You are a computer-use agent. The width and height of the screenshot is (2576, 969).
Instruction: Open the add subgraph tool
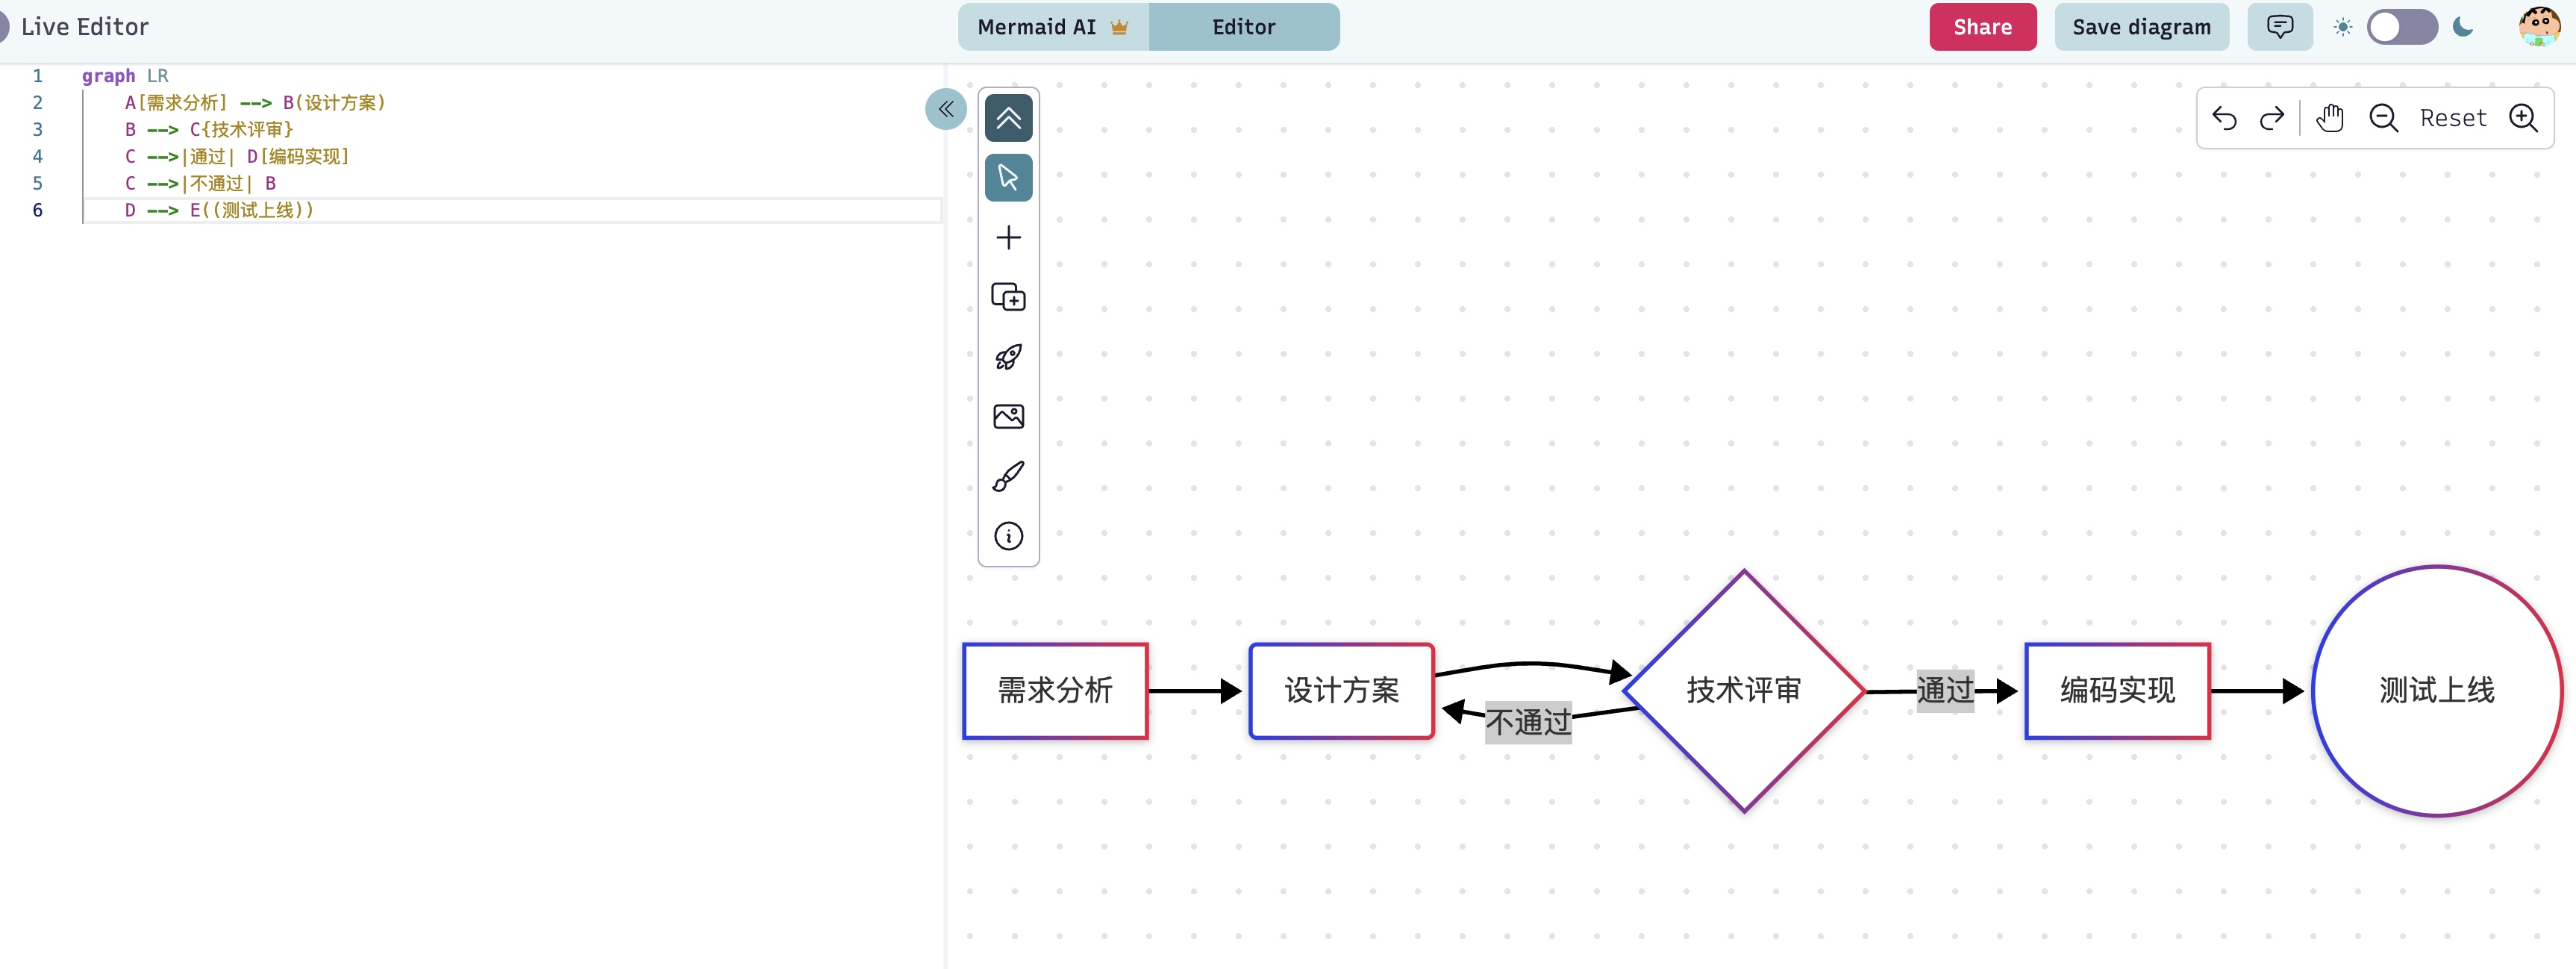(x=1008, y=297)
